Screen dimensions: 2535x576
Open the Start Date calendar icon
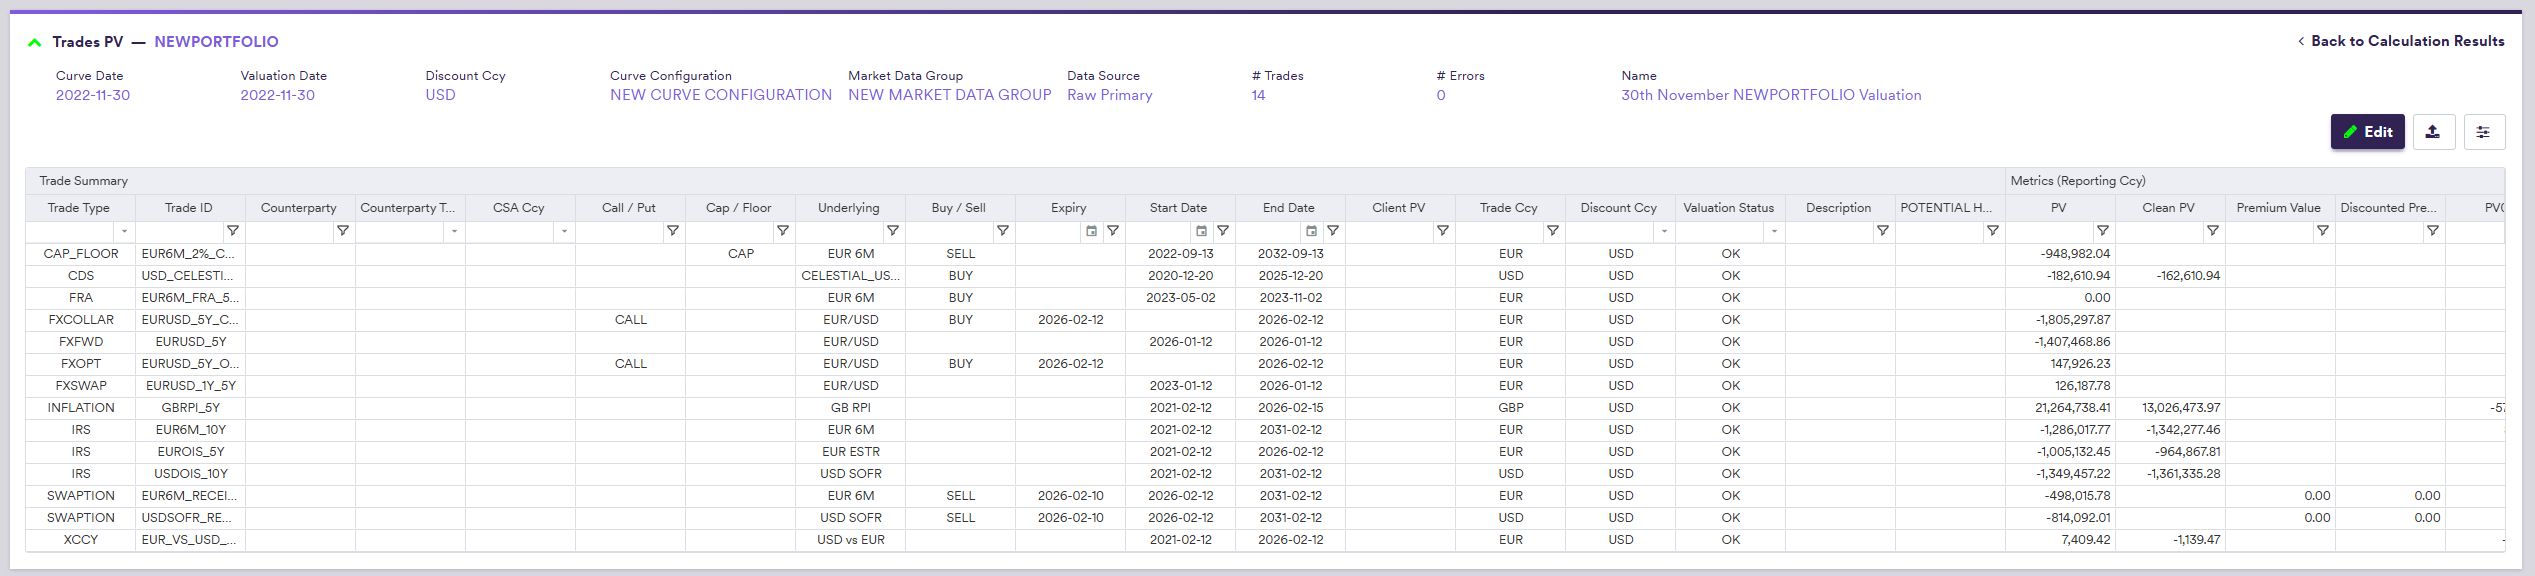[x=1202, y=231]
